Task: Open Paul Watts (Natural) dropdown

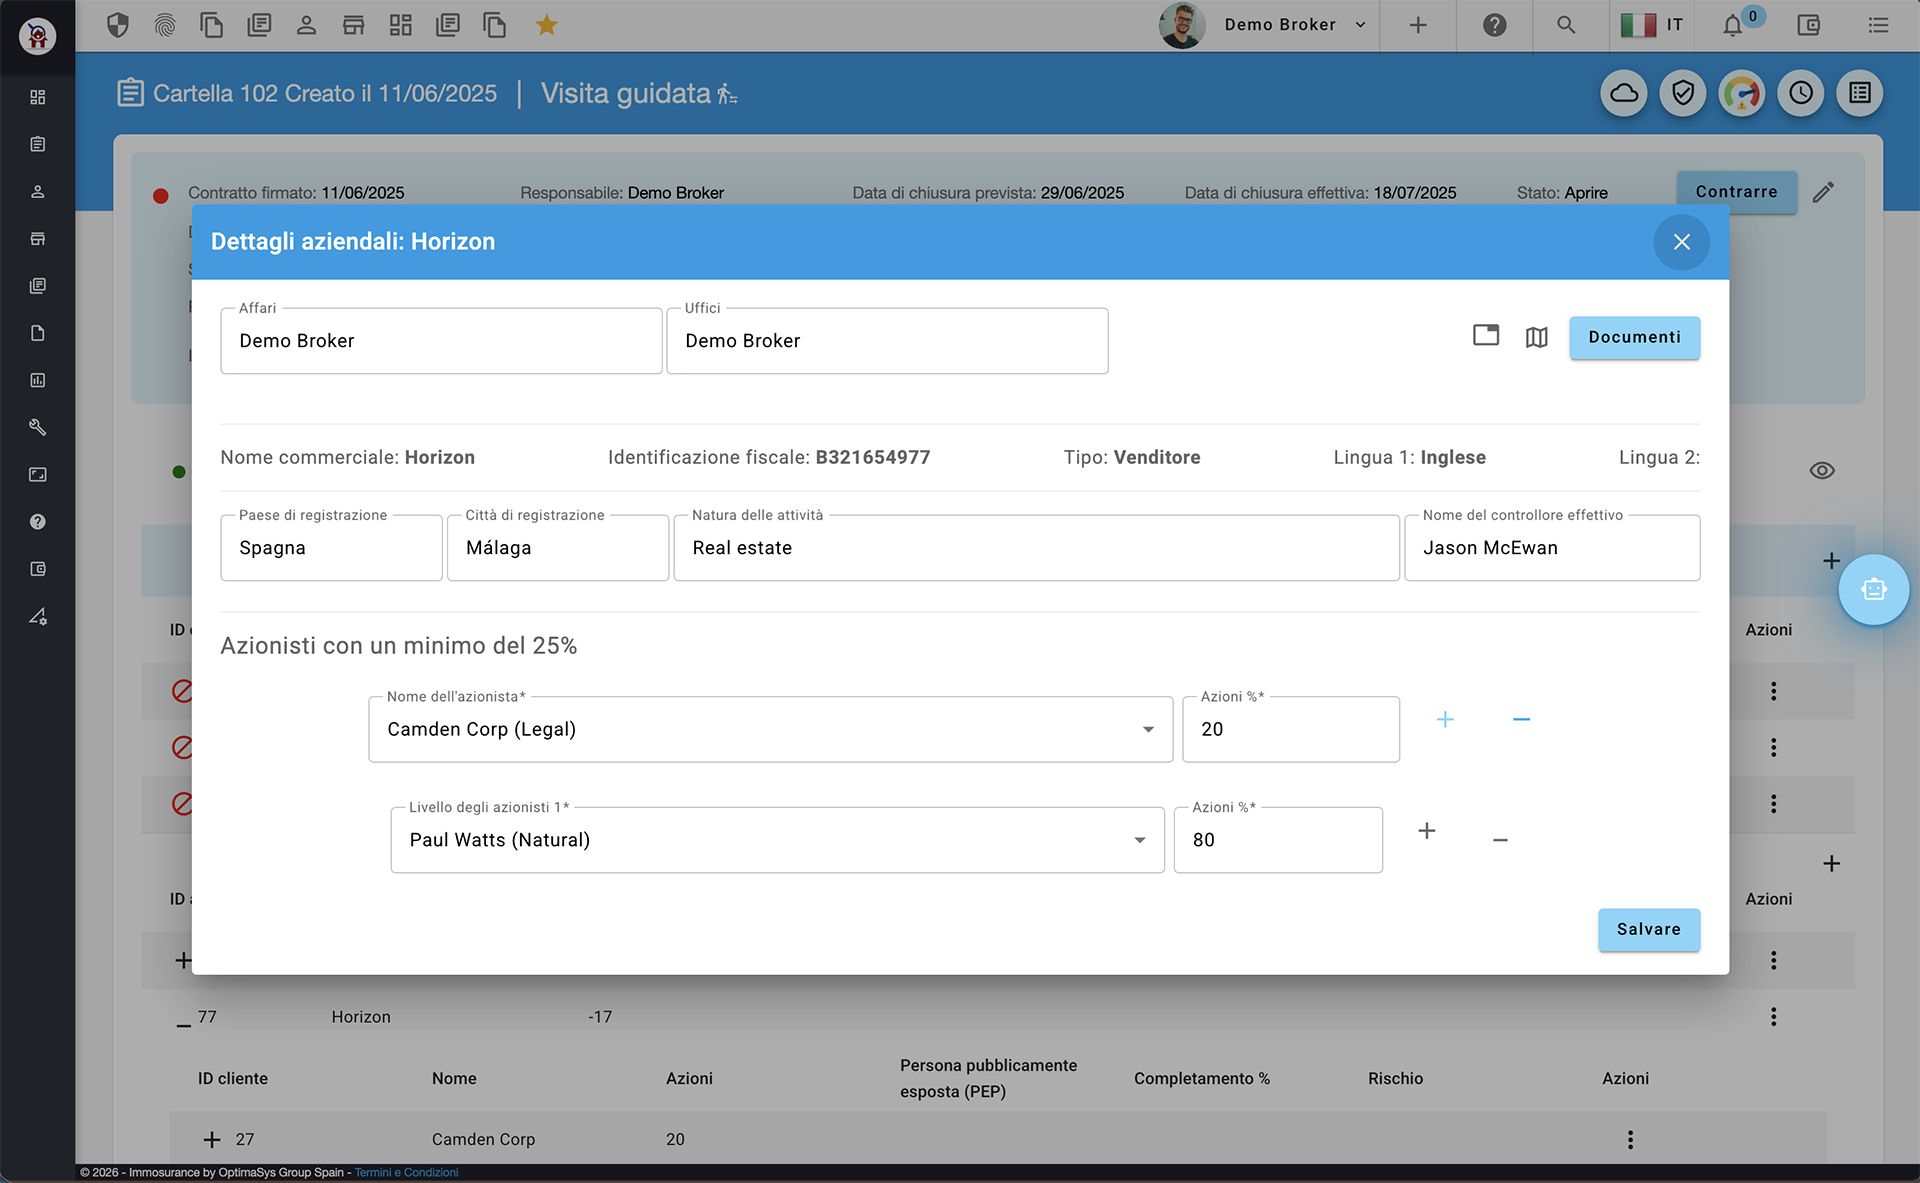Action: tap(1139, 840)
